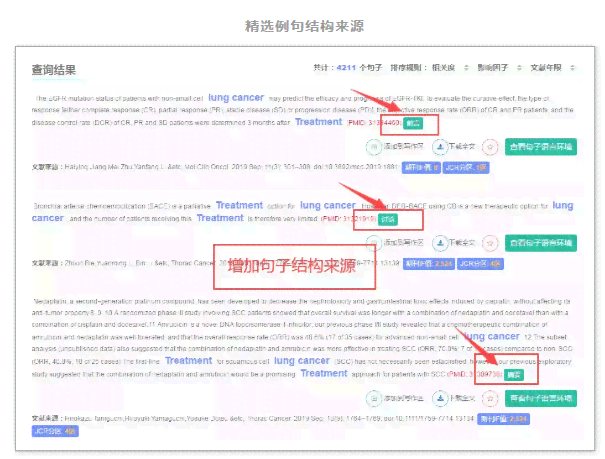Image resolution: width=605 pixels, height=459 pixels.
Task: View sentence context for the Bronchial arterial result
Action: tap(541, 243)
